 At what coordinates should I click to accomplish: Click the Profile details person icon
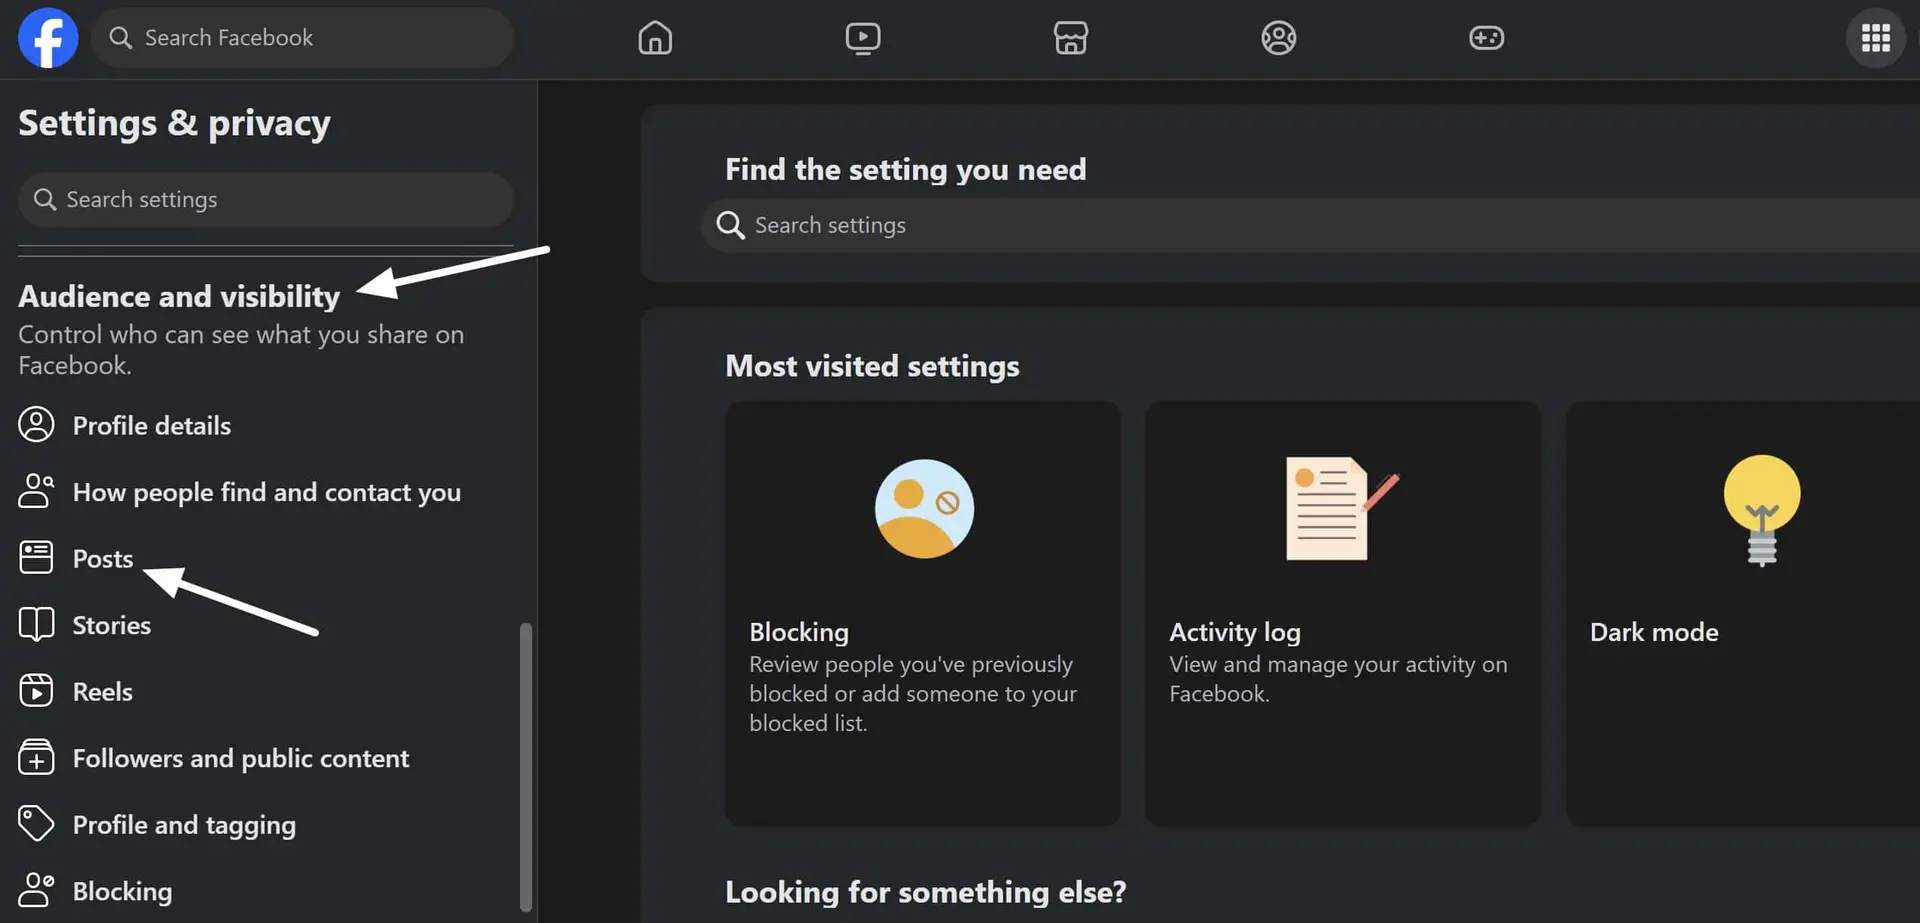[x=36, y=425]
